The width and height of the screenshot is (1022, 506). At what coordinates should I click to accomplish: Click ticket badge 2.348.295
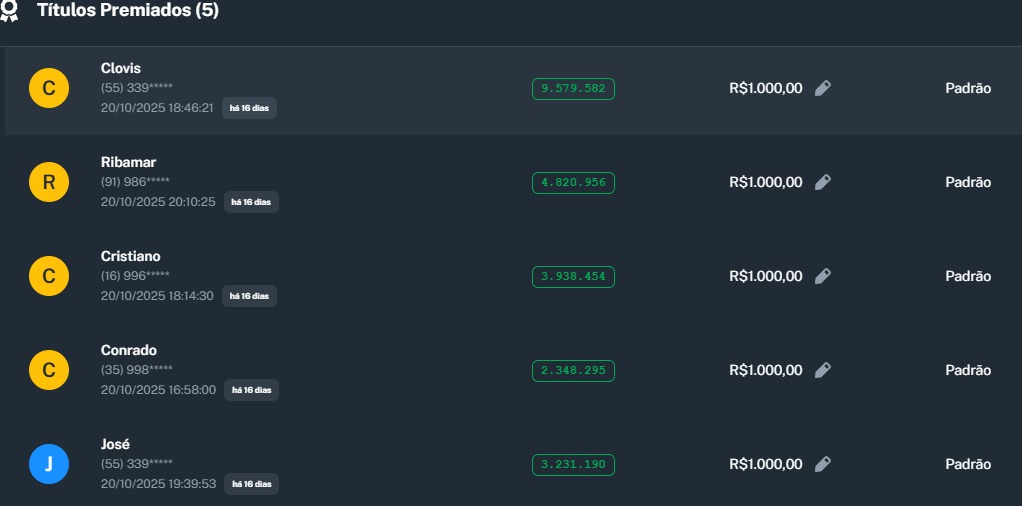(573, 370)
